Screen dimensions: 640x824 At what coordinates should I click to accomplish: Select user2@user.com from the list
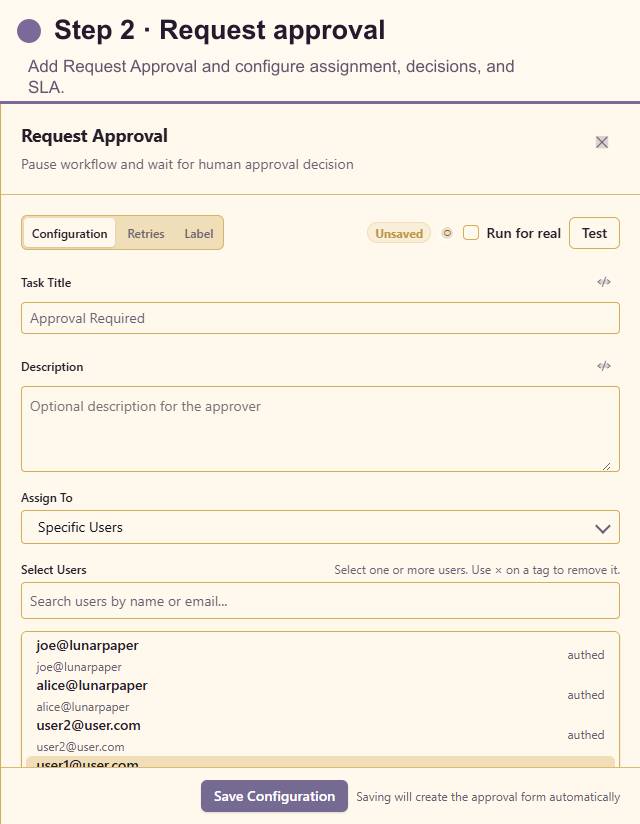point(321,735)
